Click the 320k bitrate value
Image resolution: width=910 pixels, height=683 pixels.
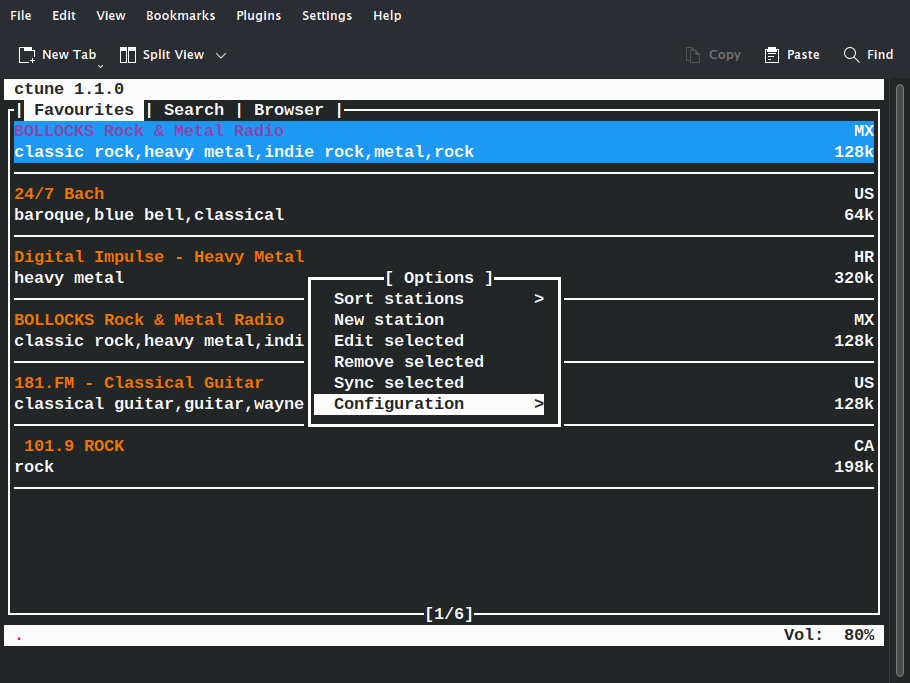[854, 278]
